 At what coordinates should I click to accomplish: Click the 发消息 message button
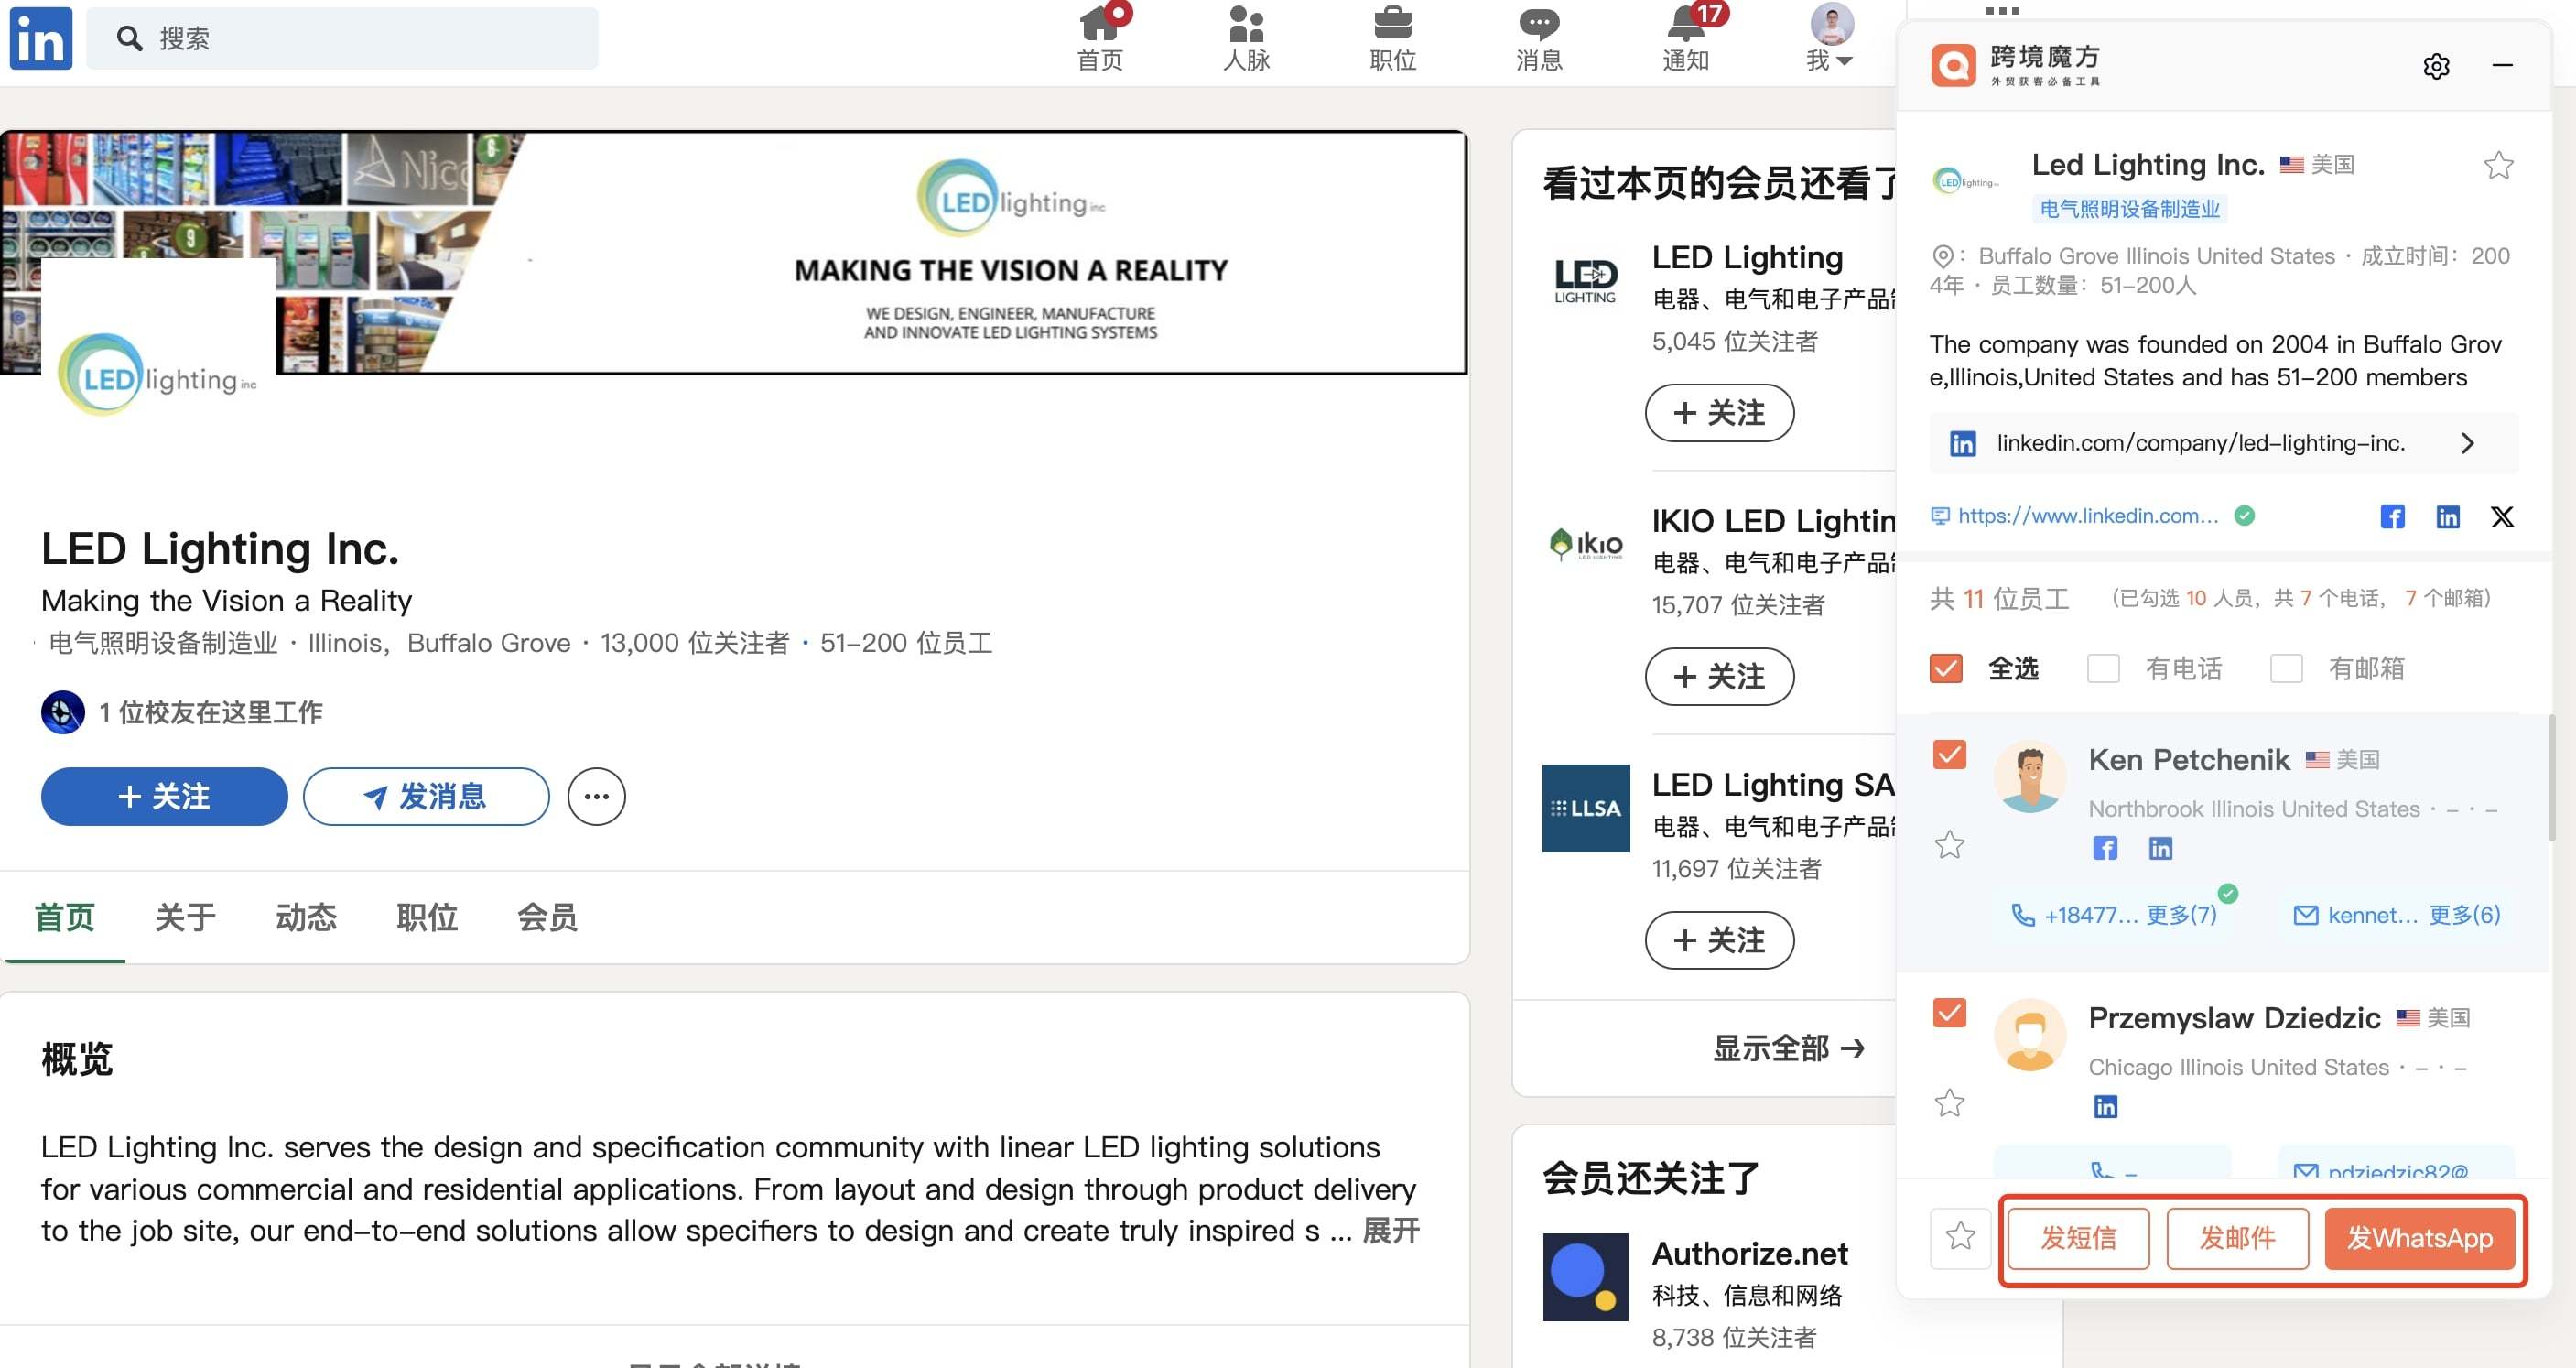click(426, 796)
